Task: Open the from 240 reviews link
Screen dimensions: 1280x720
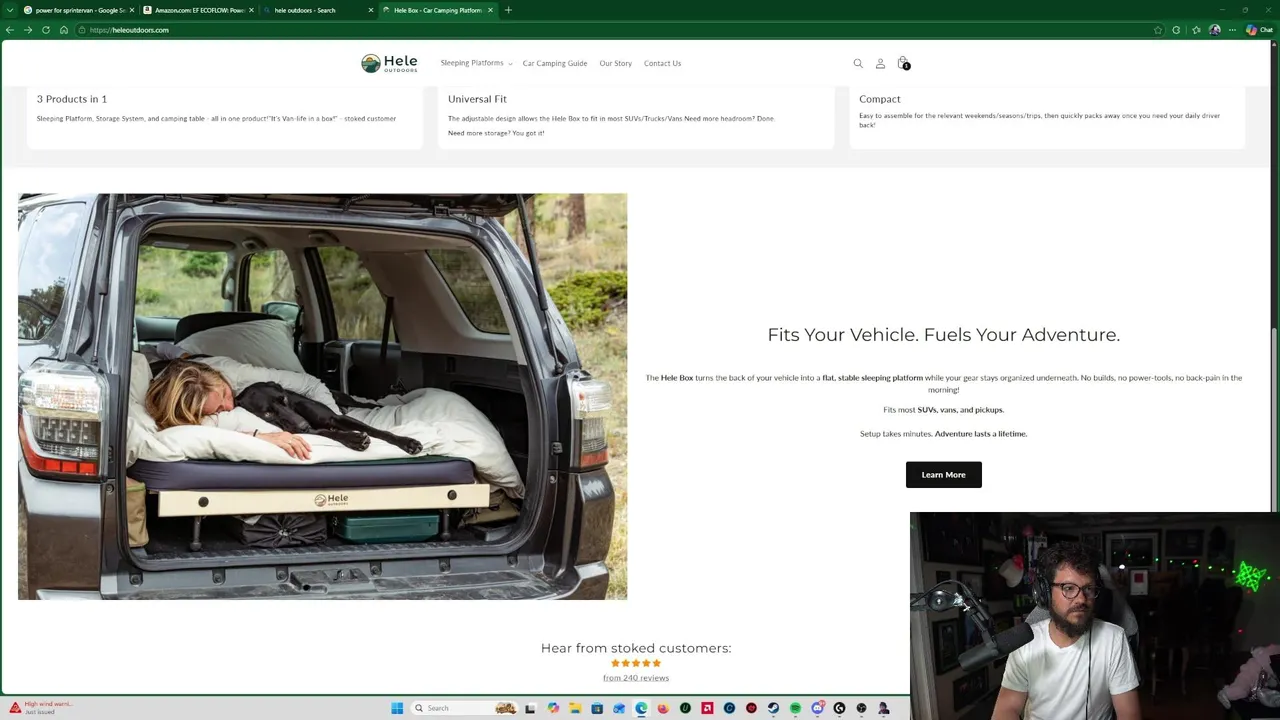Action: [636, 678]
